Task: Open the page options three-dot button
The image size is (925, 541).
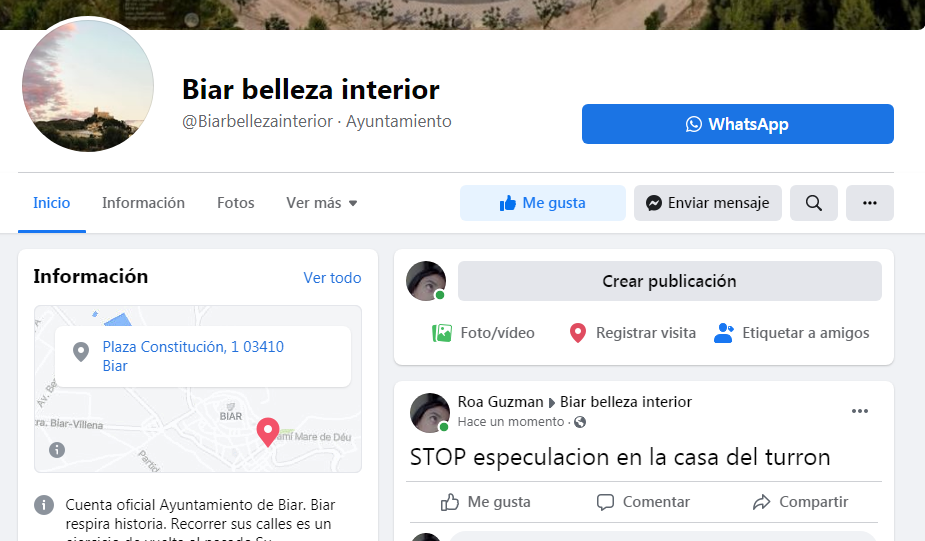Action: pyautogui.click(x=870, y=203)
